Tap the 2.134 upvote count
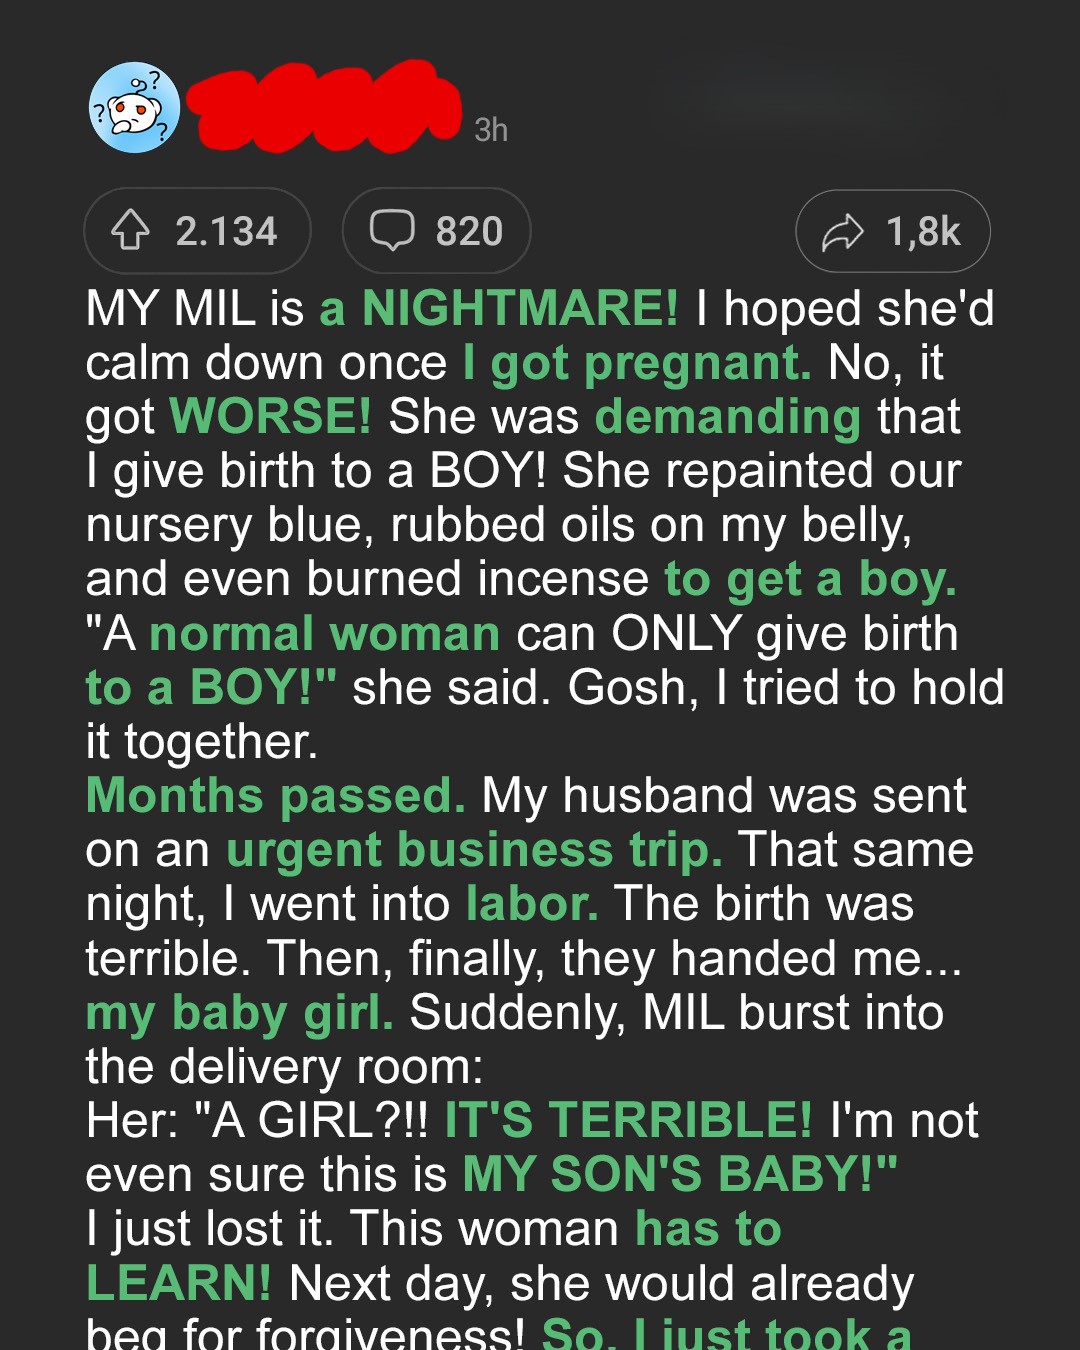Image resolution: width=1080 pixels, height=1350 pixels. (x=227, y=231)
